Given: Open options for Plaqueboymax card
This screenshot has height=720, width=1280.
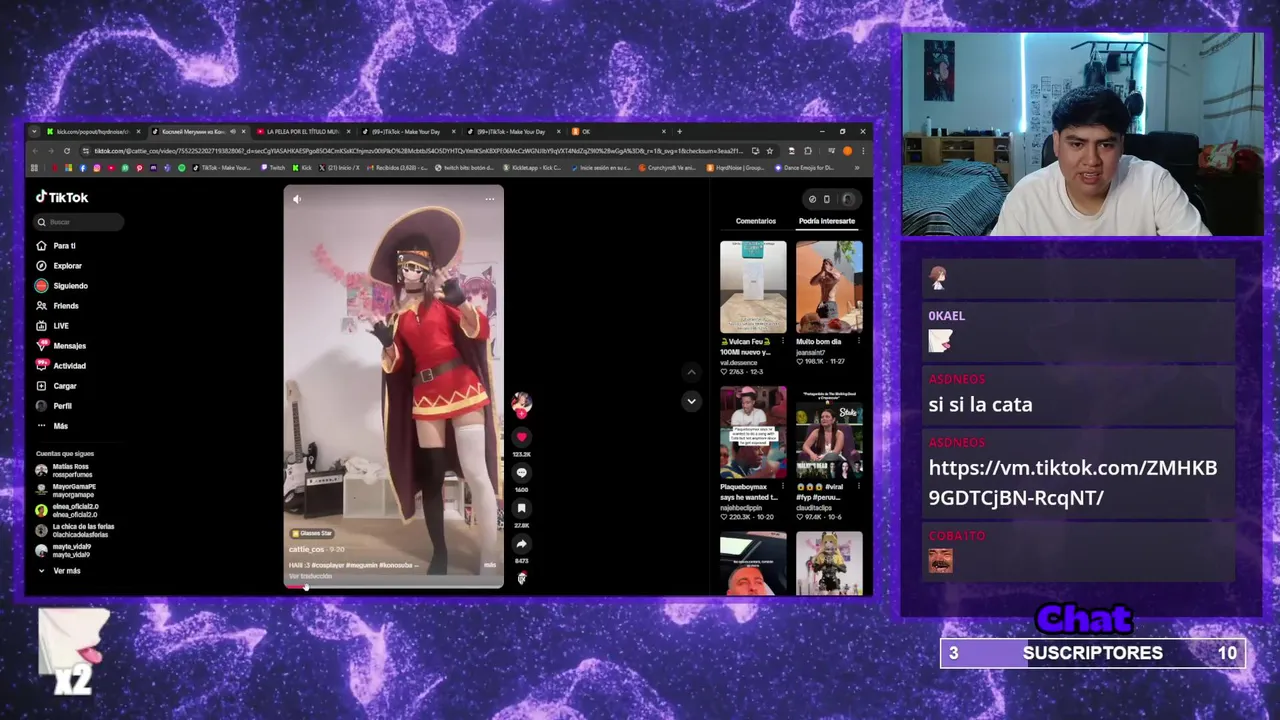Looking at the screenshot, I should point(782,487).
